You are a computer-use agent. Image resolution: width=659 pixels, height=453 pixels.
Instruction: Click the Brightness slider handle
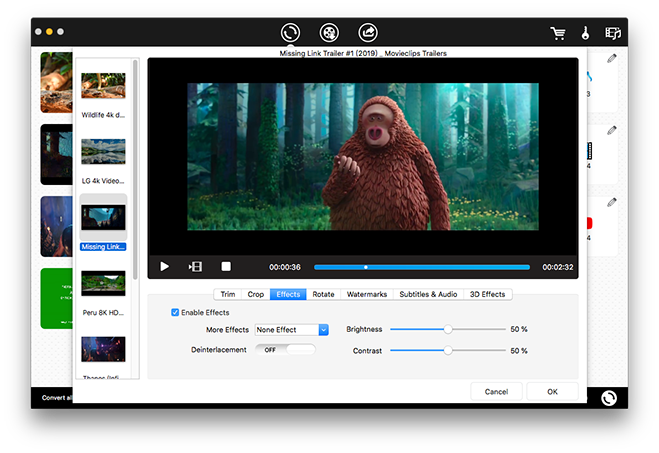tap(448, 329)
